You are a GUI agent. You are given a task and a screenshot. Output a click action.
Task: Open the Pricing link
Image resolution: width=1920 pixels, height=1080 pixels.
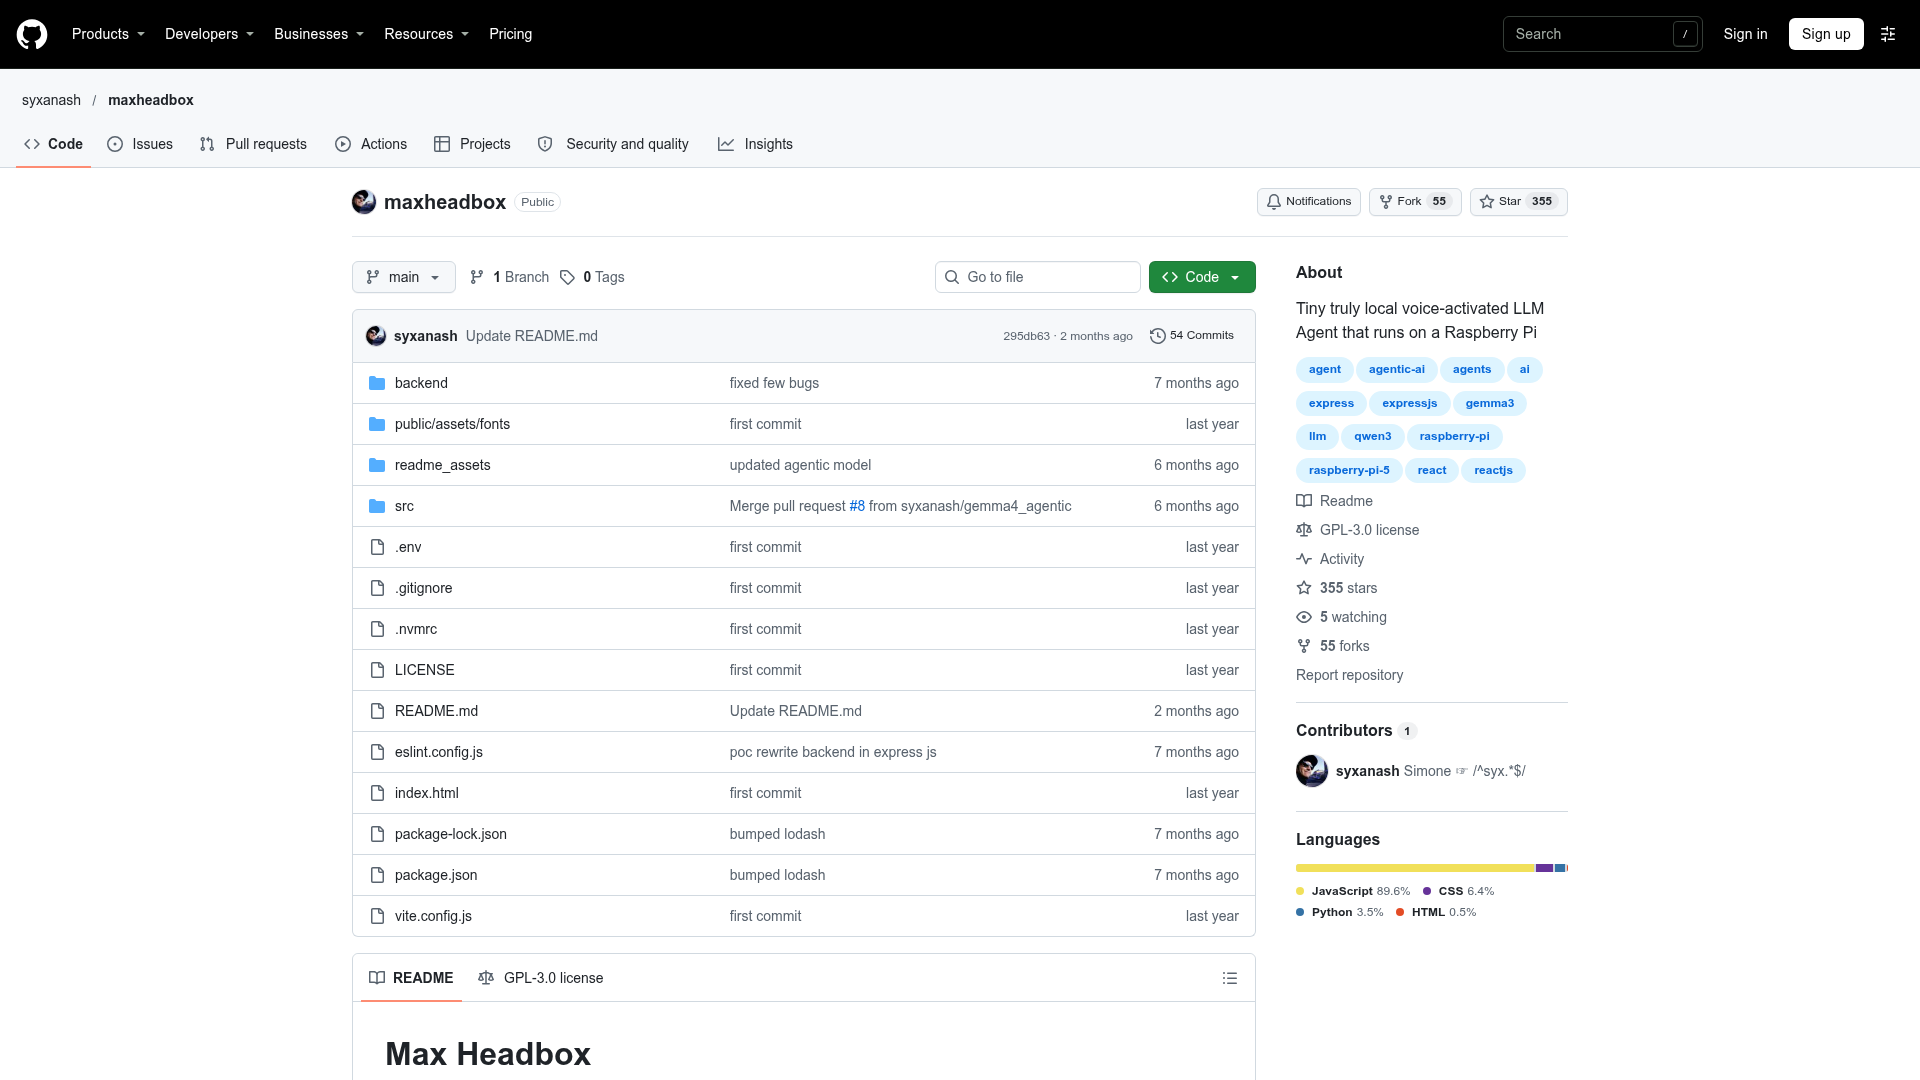[510, 34]
